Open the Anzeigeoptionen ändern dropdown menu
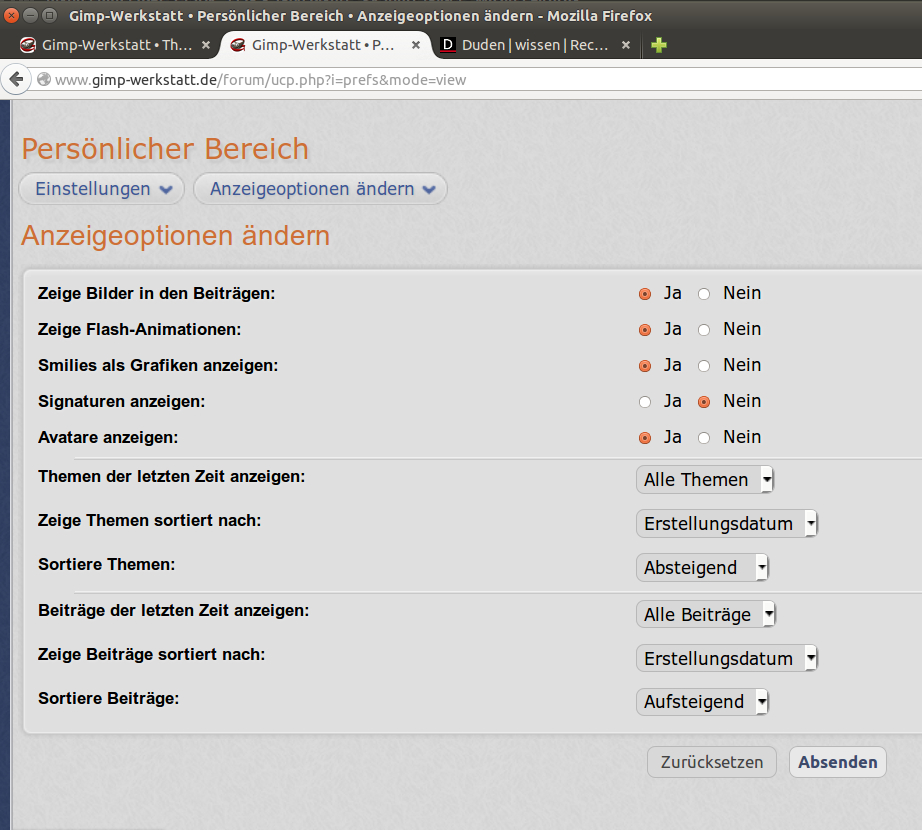Screen dimensions: 922x830 [x=320, y=189]
